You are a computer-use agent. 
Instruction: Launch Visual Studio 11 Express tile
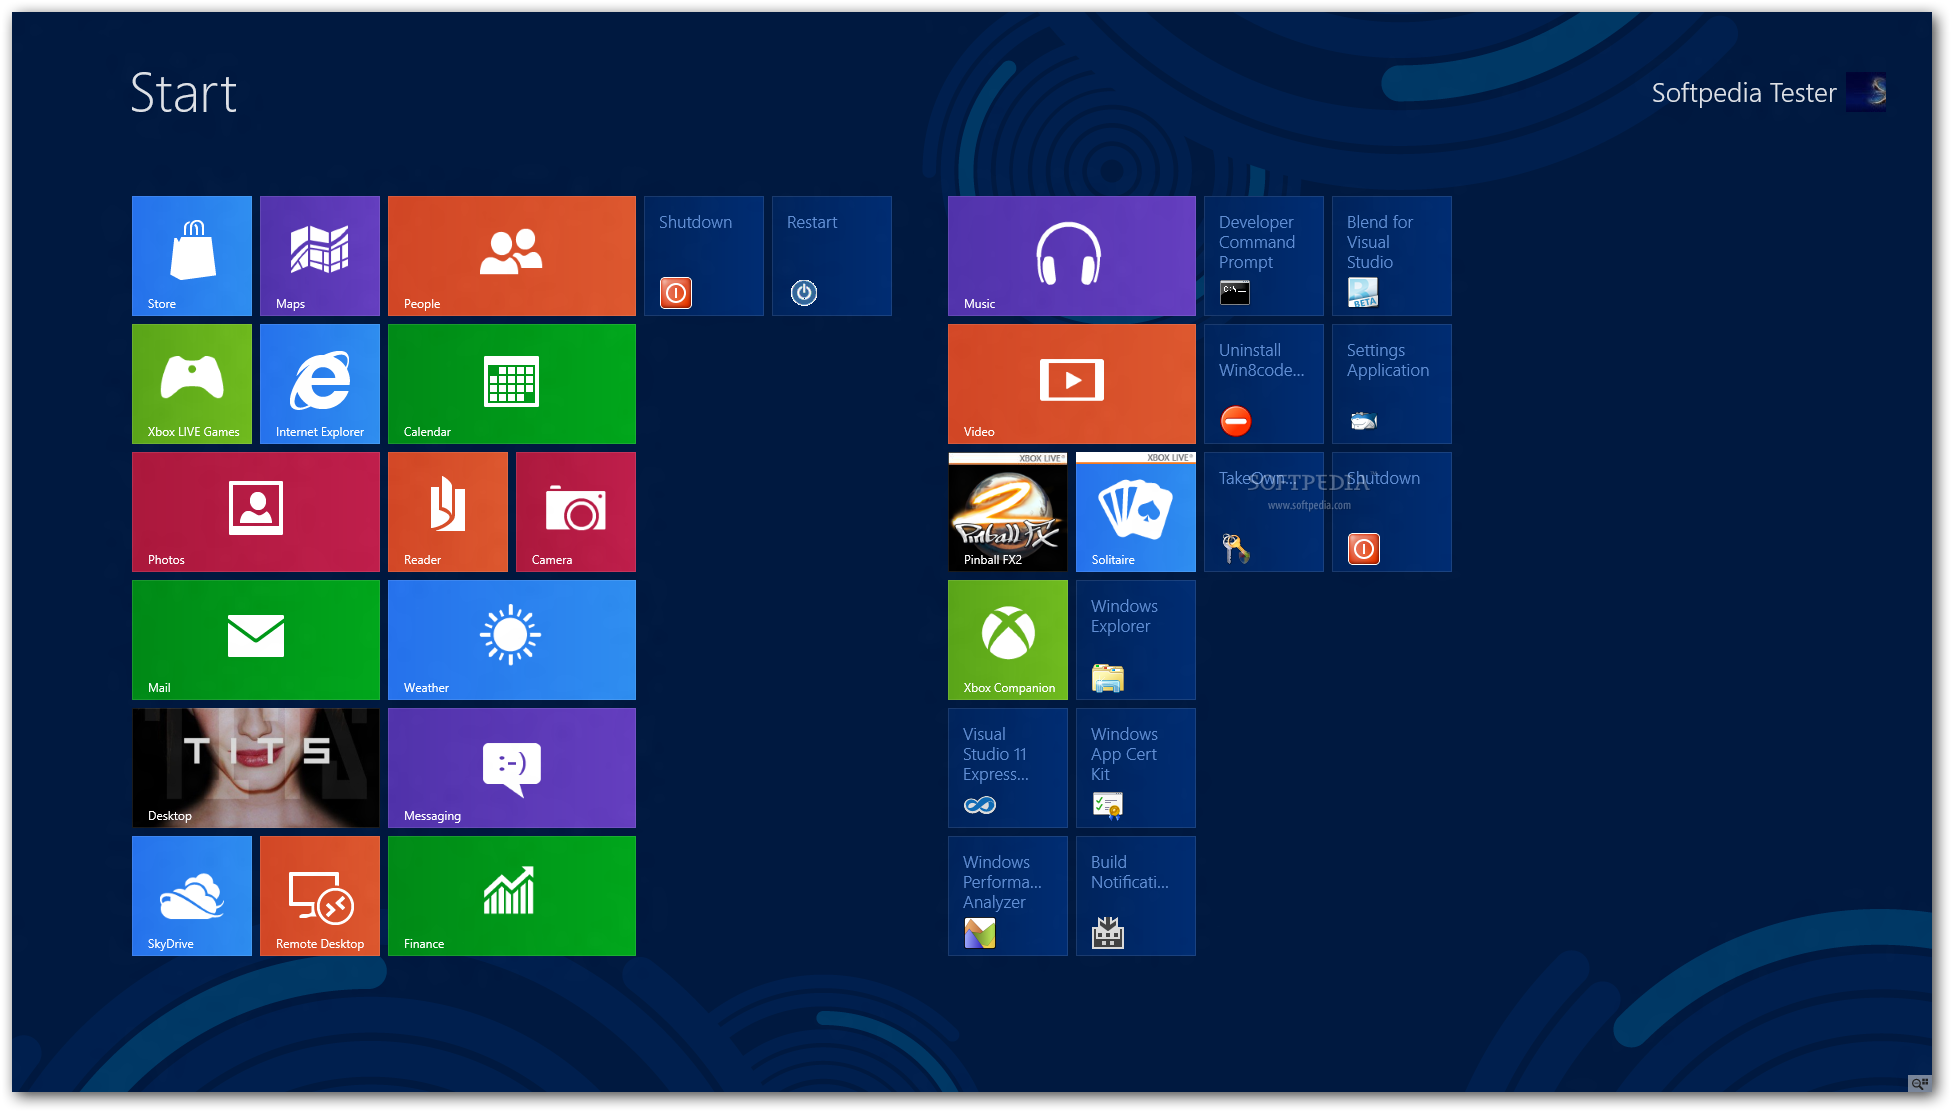pos(1008,768)
